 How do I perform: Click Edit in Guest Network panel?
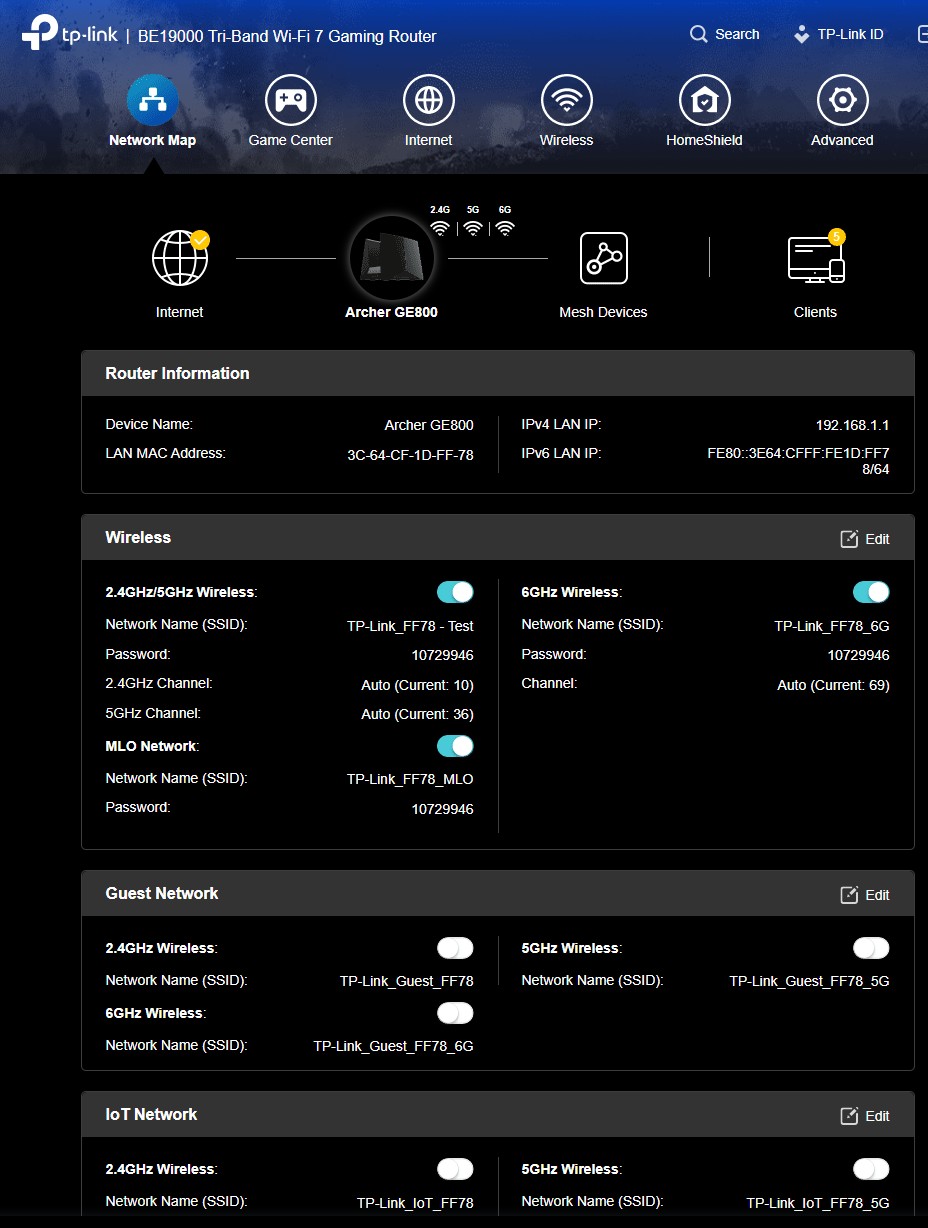click(x=865, y=895)
